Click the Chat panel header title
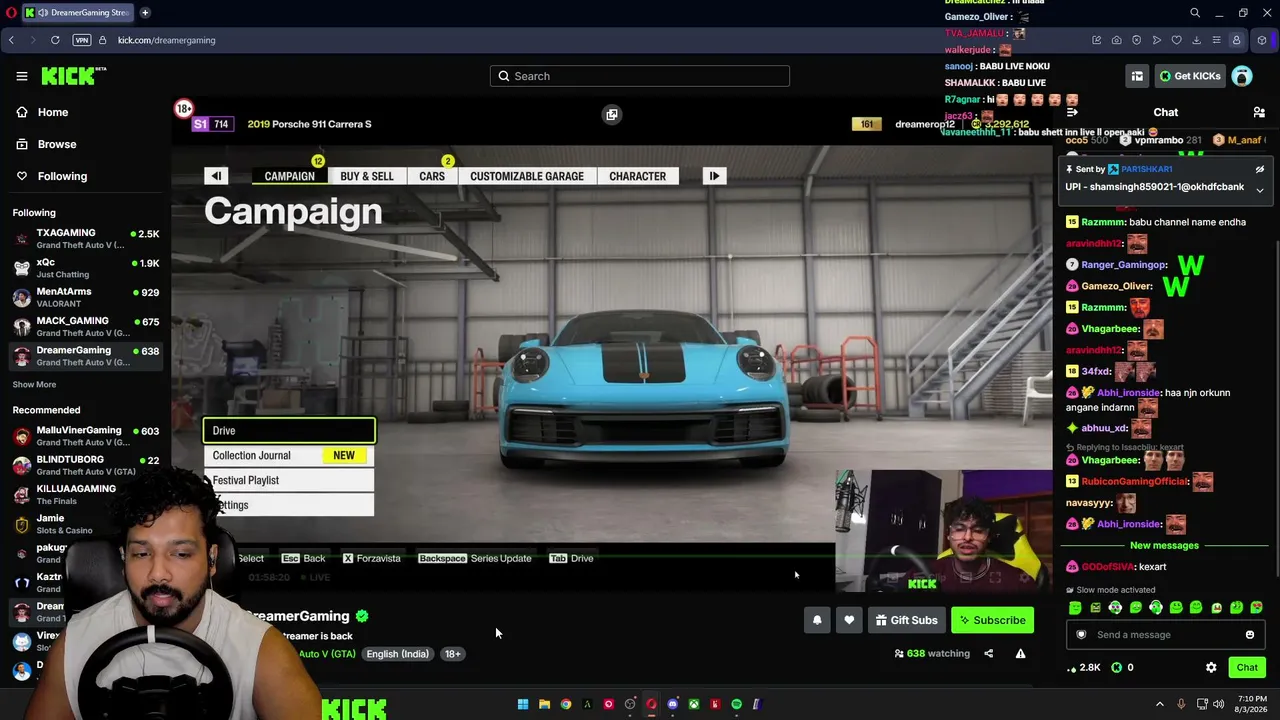The image size is (1280, 720). click(x=1166, y=112)
